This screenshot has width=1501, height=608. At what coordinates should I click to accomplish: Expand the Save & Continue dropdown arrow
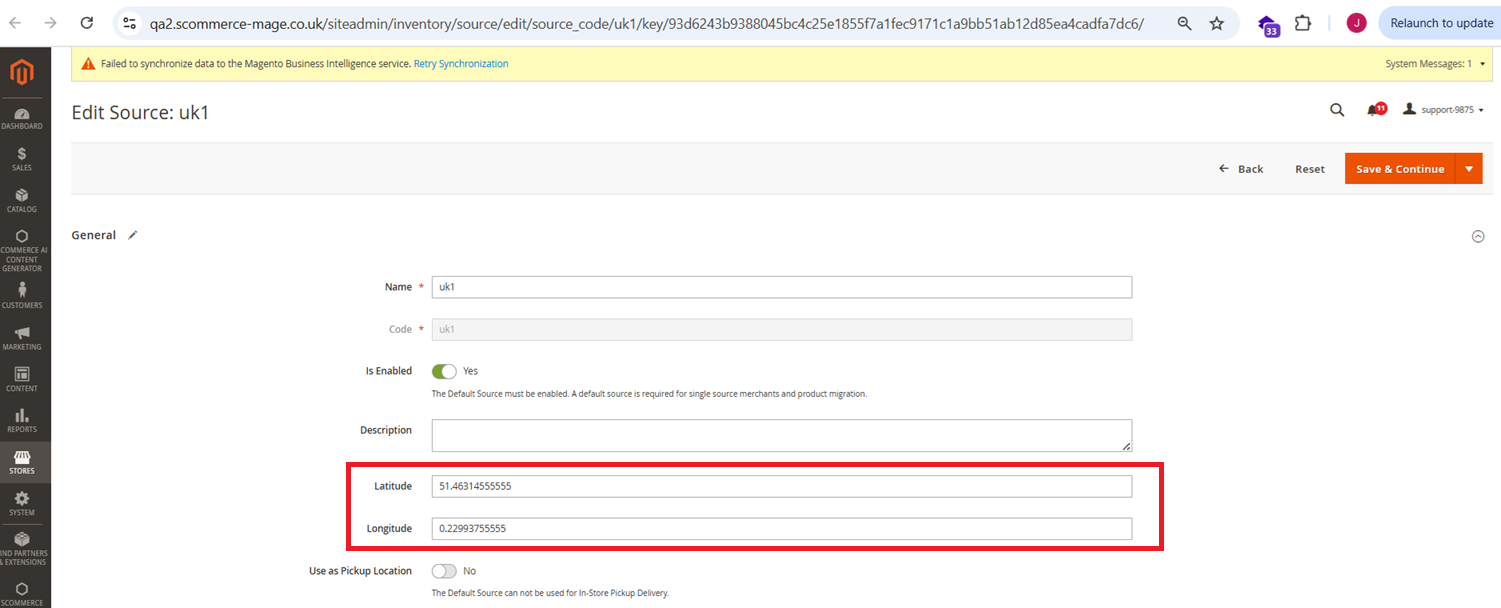click(x=1468, y=169)
